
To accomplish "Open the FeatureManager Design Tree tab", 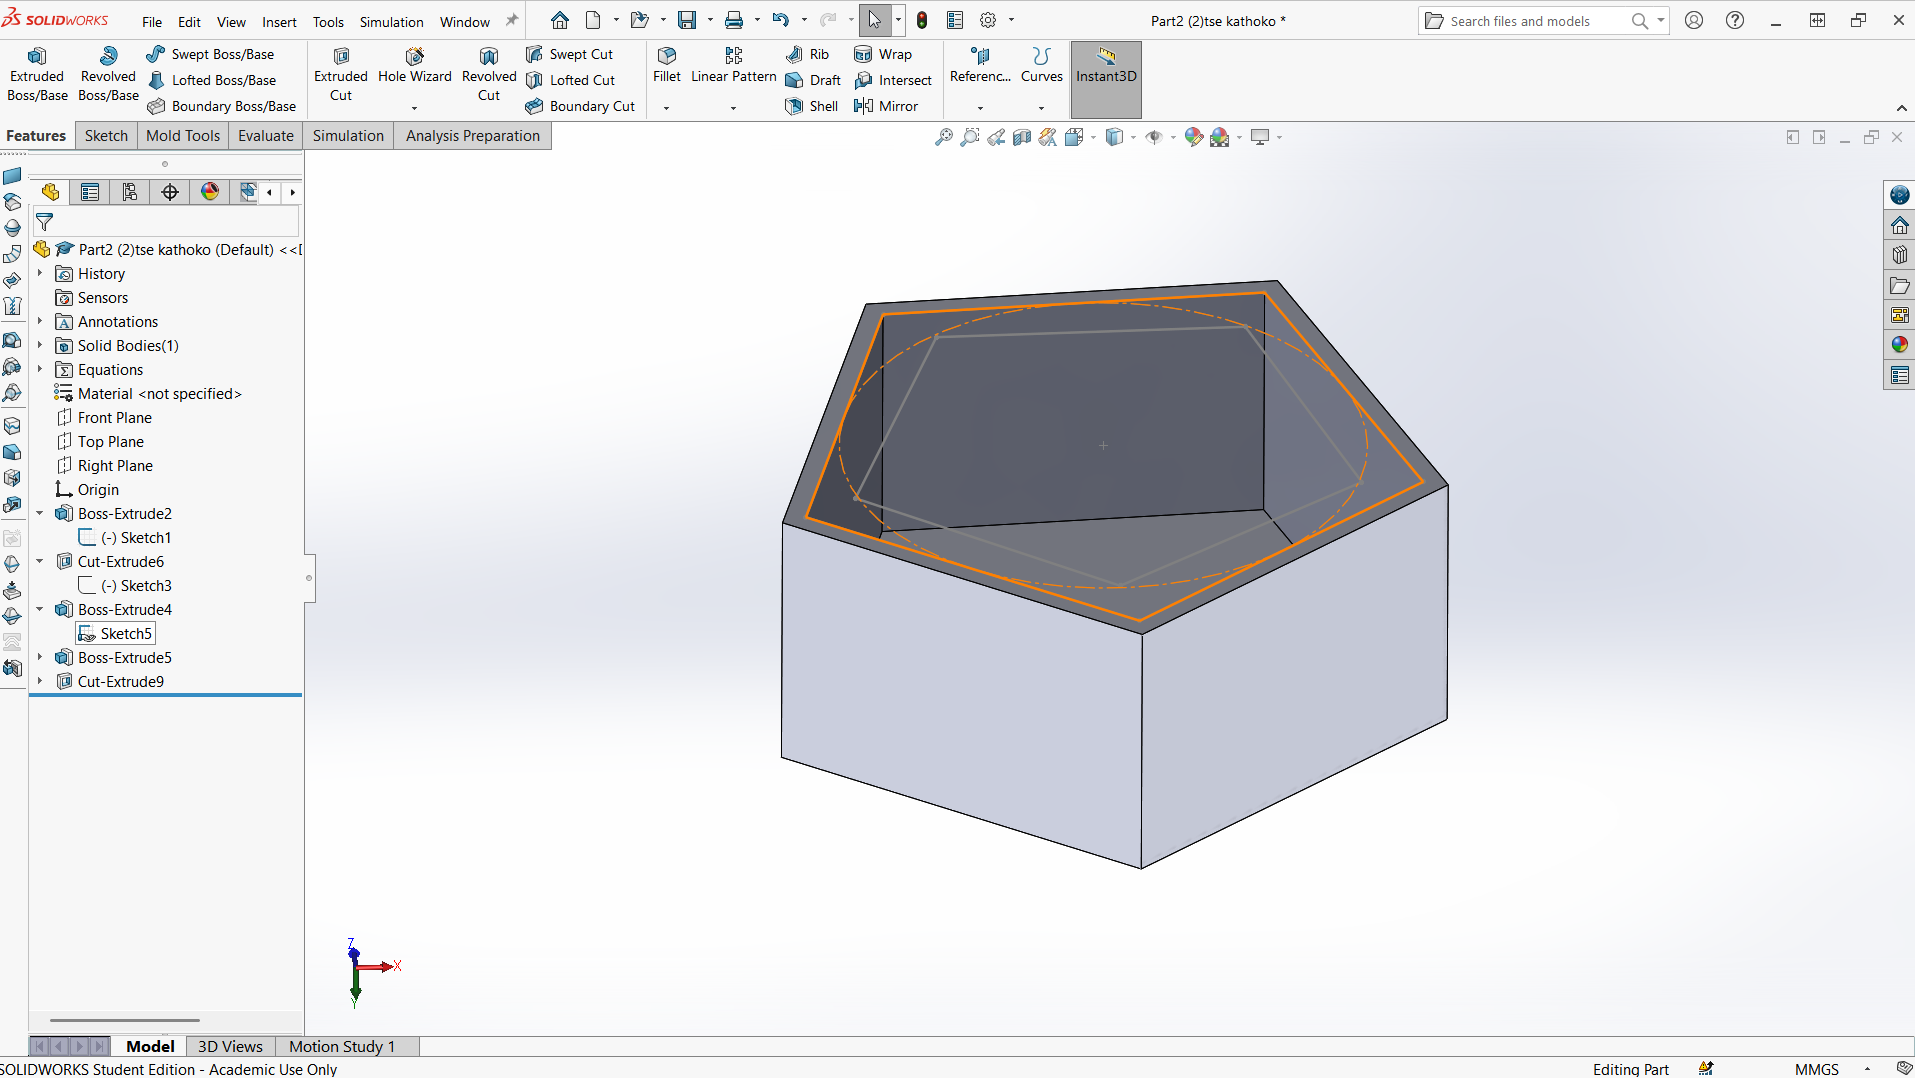I will point(51,192).
